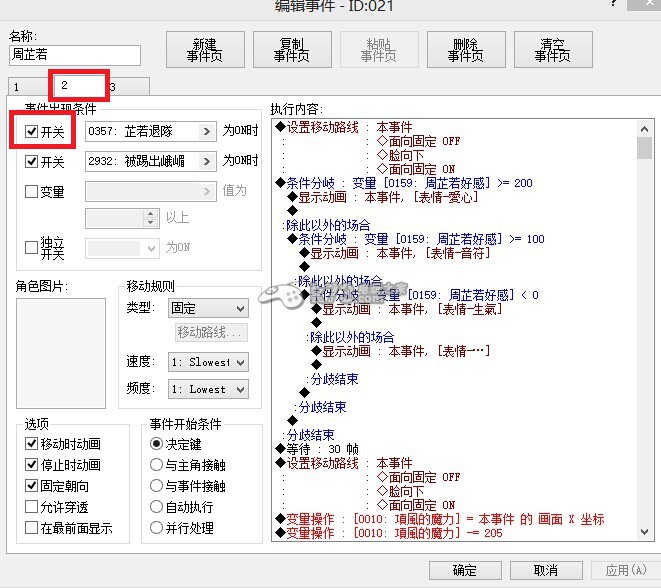Enable the 变量 condition checkbox
This screenshot has width=661, height=588.
pos(32,192)
